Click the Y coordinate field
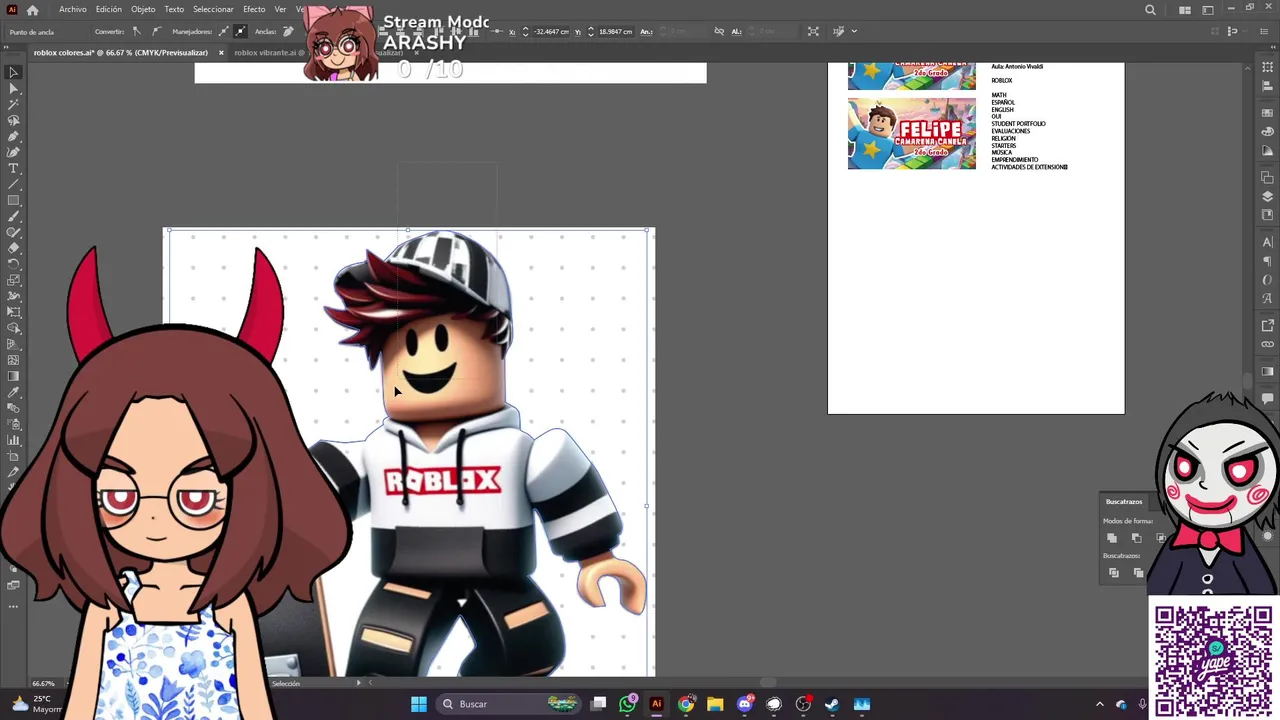This screenshot has height=720, width=1280. 615,31
